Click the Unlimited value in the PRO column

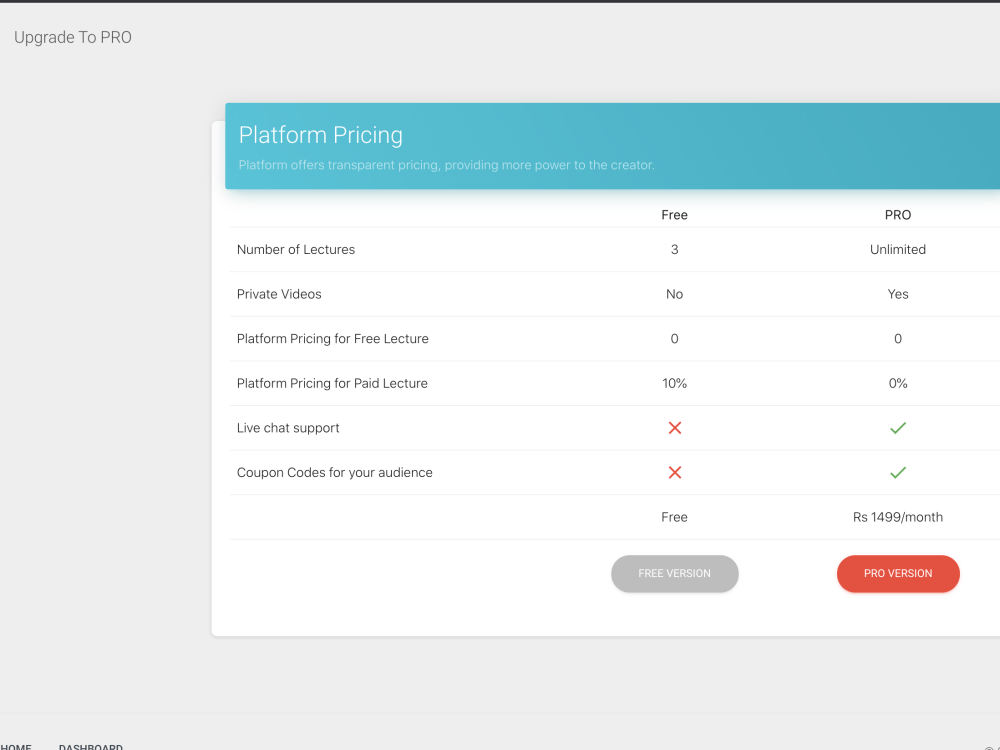pyautogui.click(x=898, y=249)
